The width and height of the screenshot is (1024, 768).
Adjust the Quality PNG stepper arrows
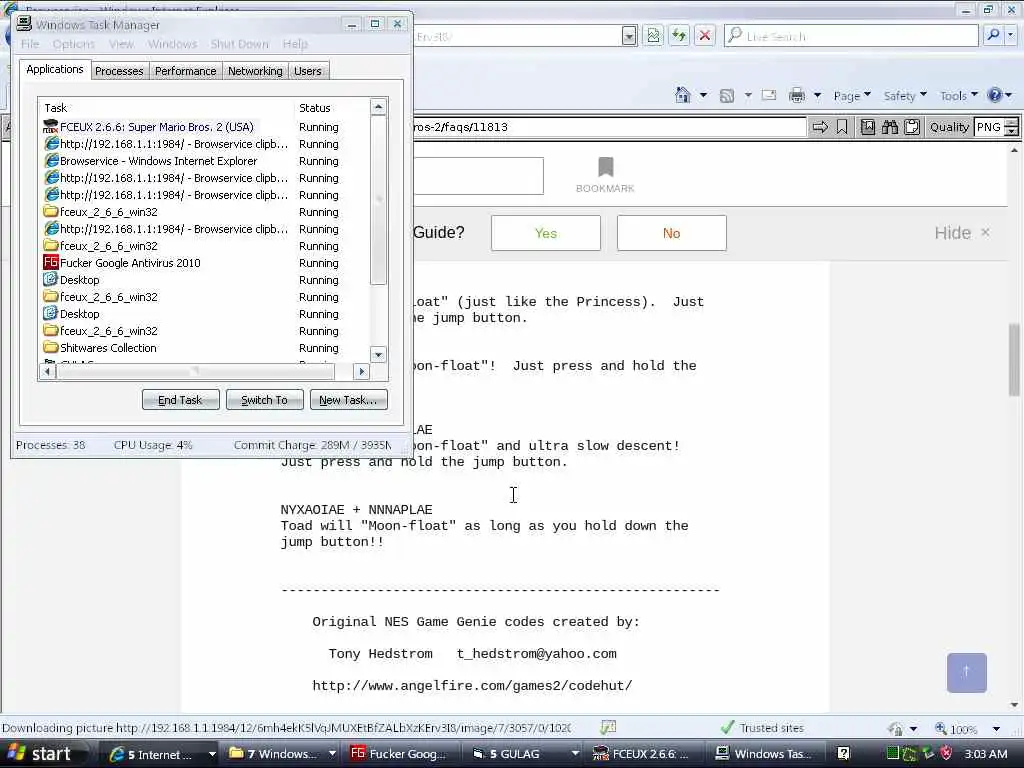[1011, 127]
